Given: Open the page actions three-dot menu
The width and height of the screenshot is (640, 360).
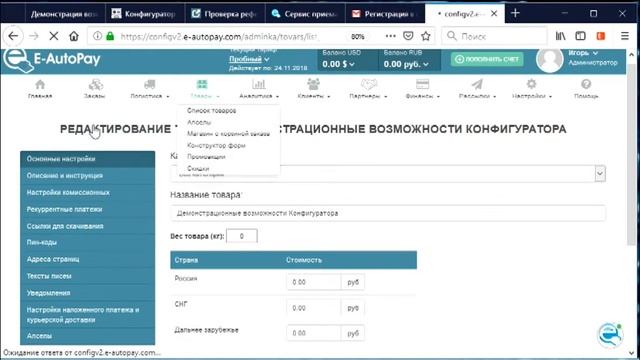Looking at the screenshot, I should pos(391,36).
